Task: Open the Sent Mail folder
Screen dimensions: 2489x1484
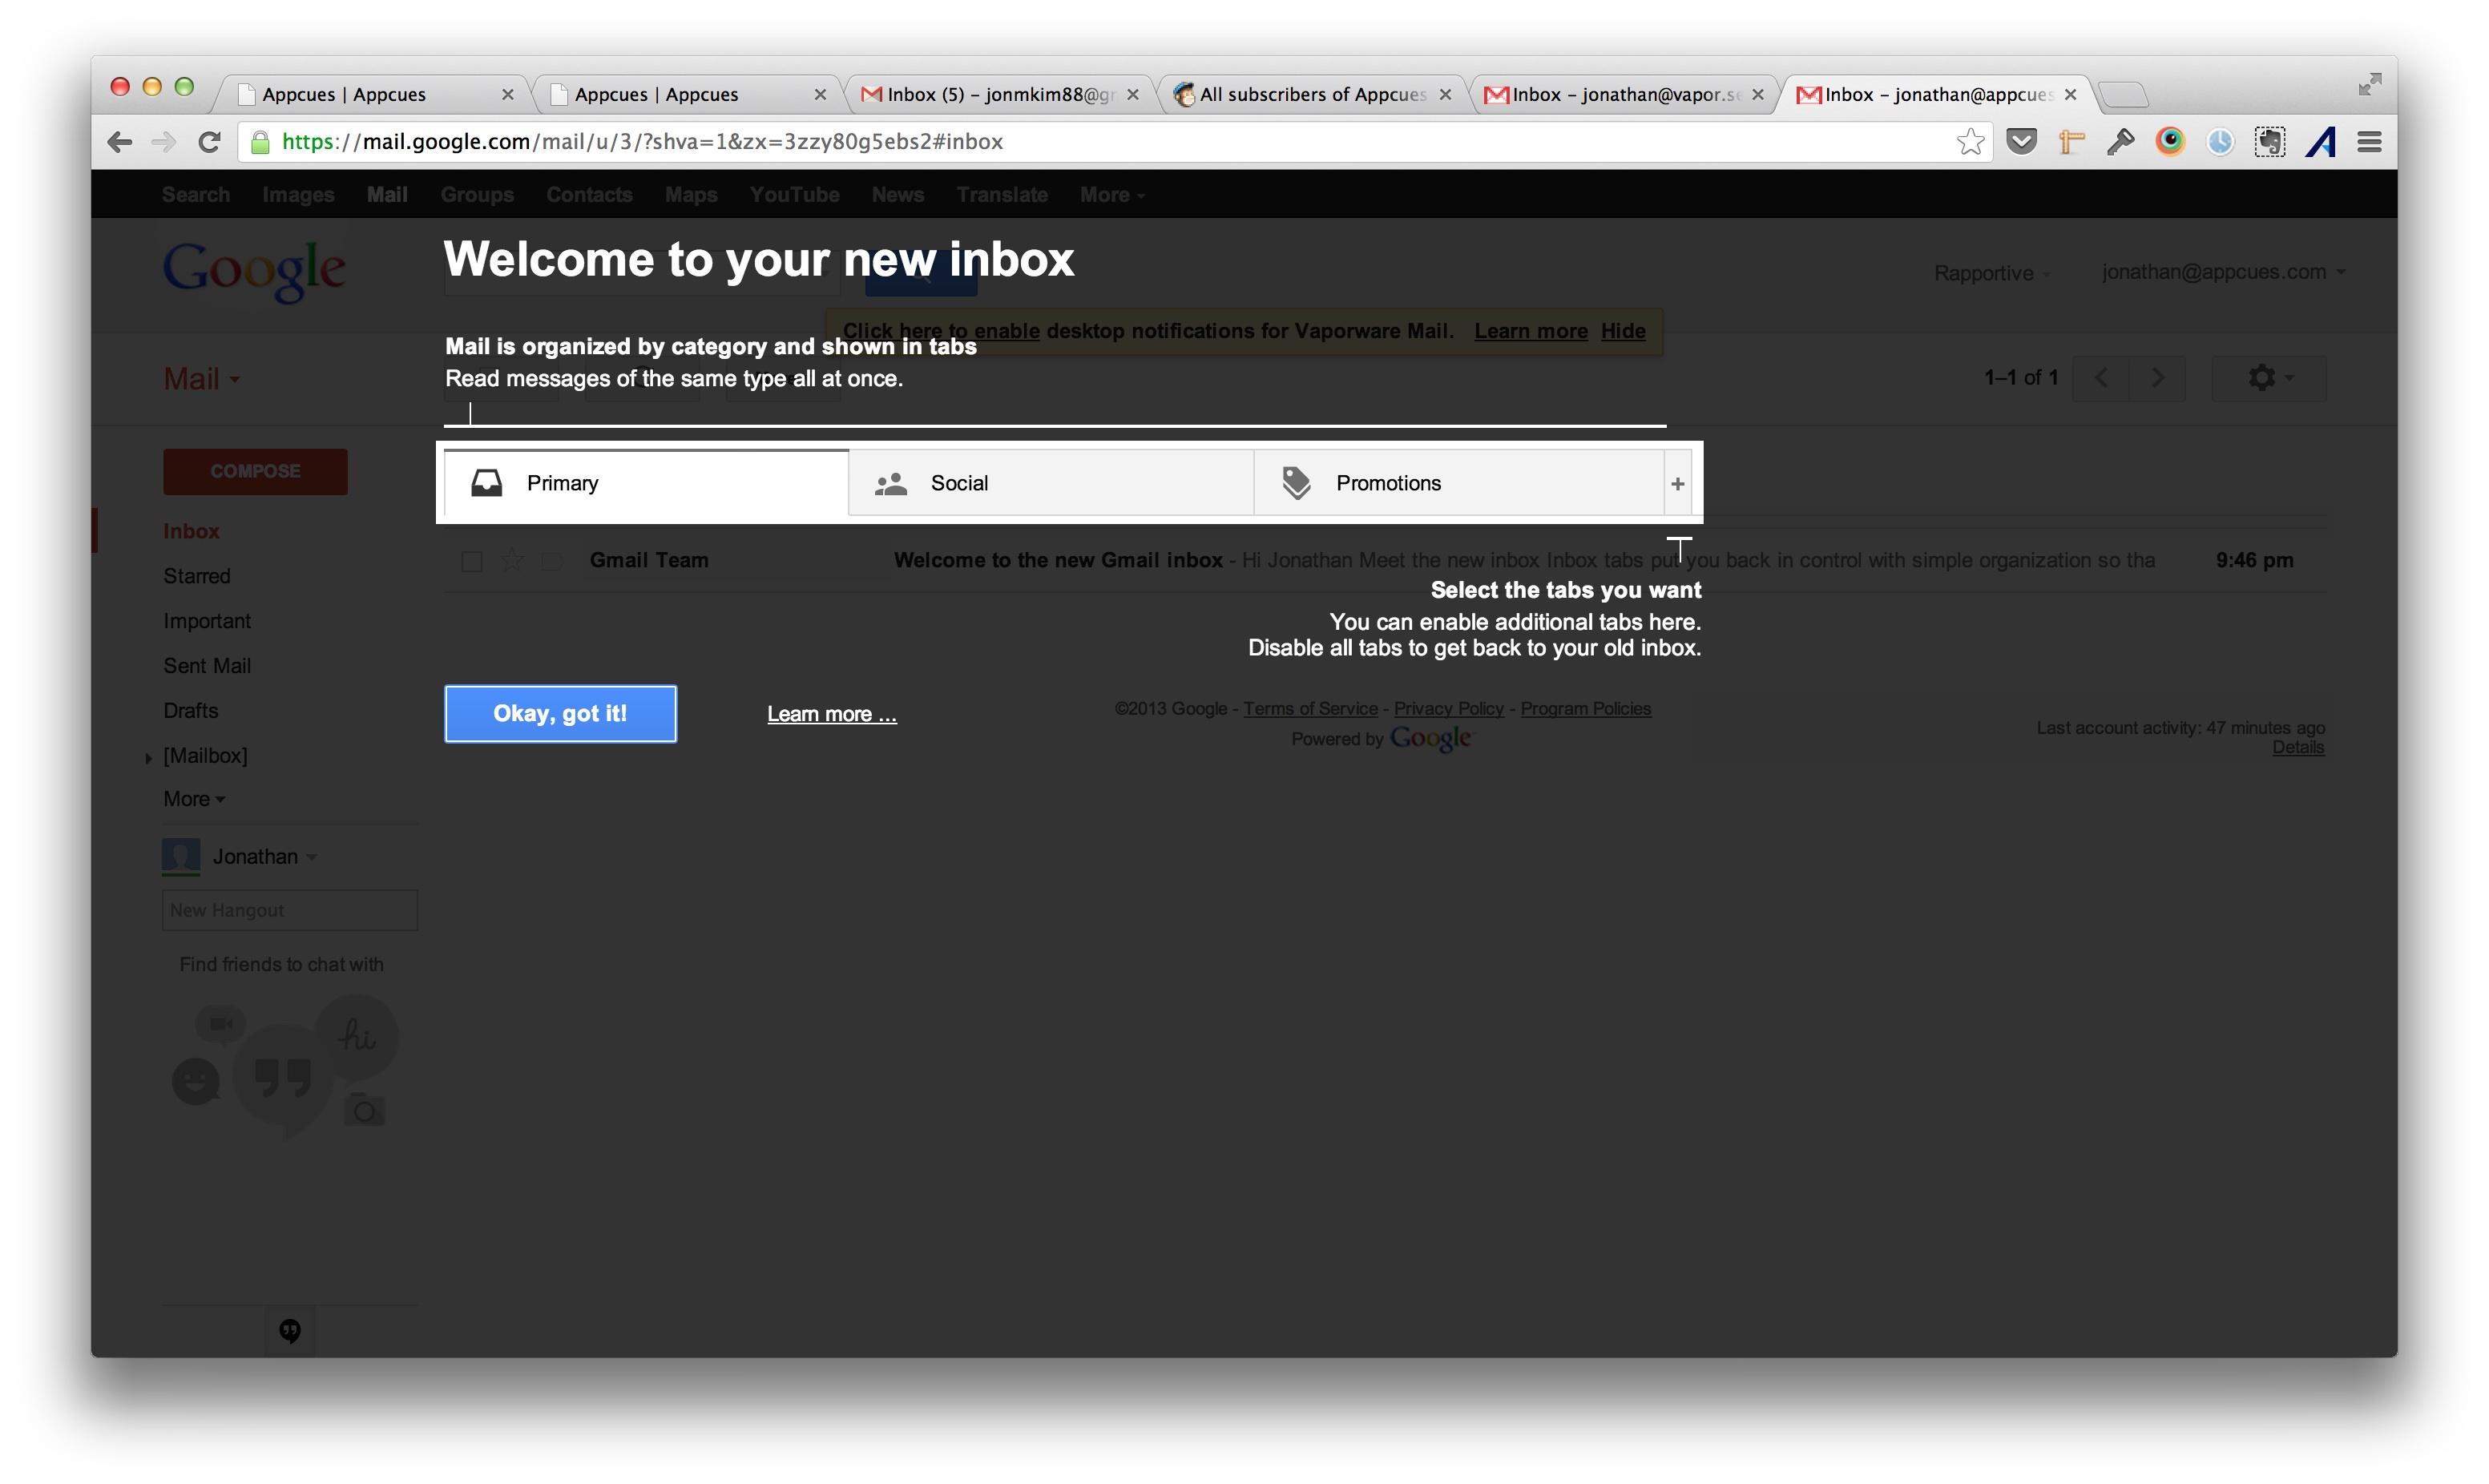Action: tap(207, 666)
